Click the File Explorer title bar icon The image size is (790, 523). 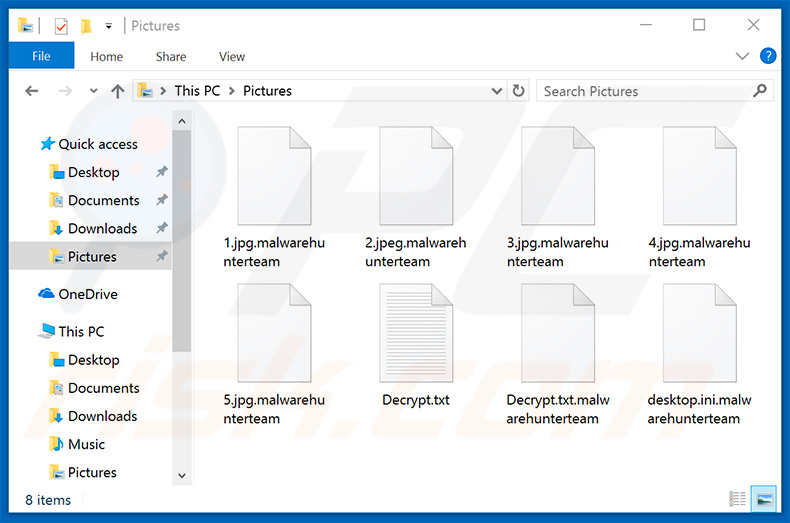click(25, 26)
